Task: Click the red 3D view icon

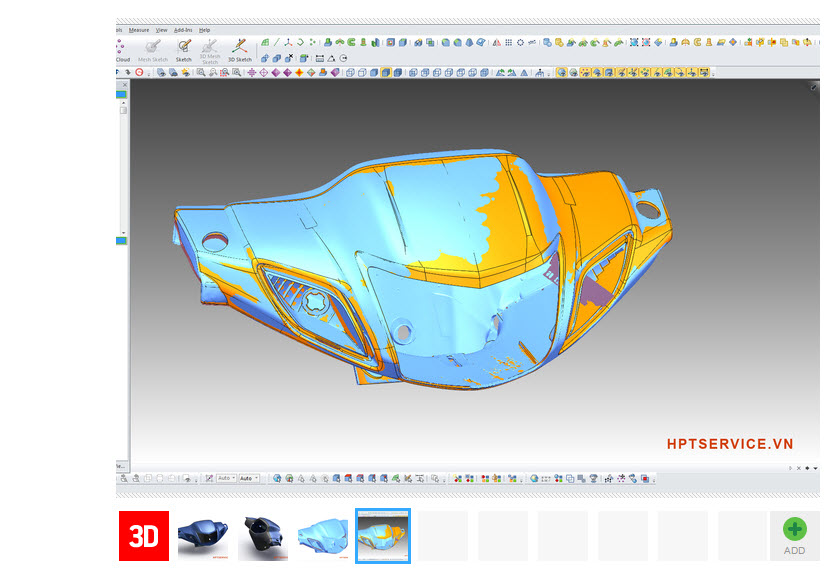Action: (x=144, y=536)
